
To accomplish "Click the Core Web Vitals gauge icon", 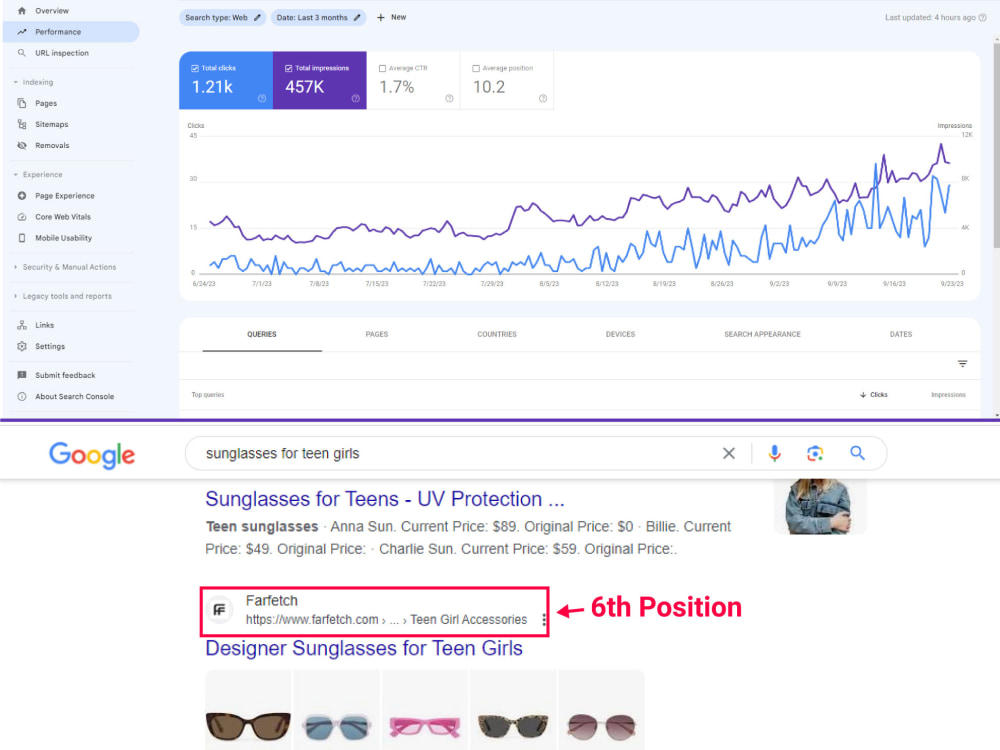I will pos(22,217).
